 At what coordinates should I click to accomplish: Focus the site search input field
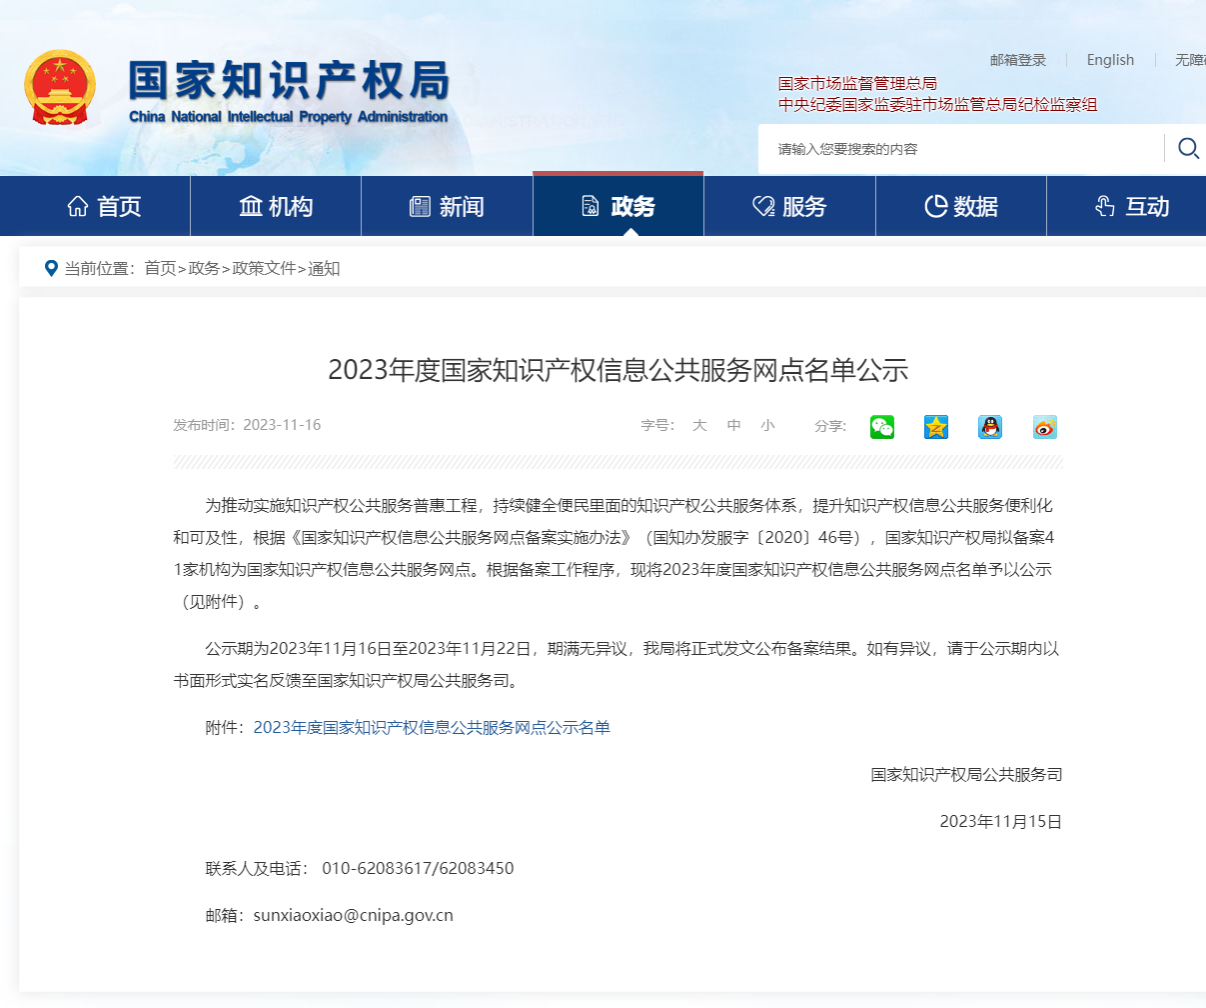pyautogui.click(x=960, y=149)
